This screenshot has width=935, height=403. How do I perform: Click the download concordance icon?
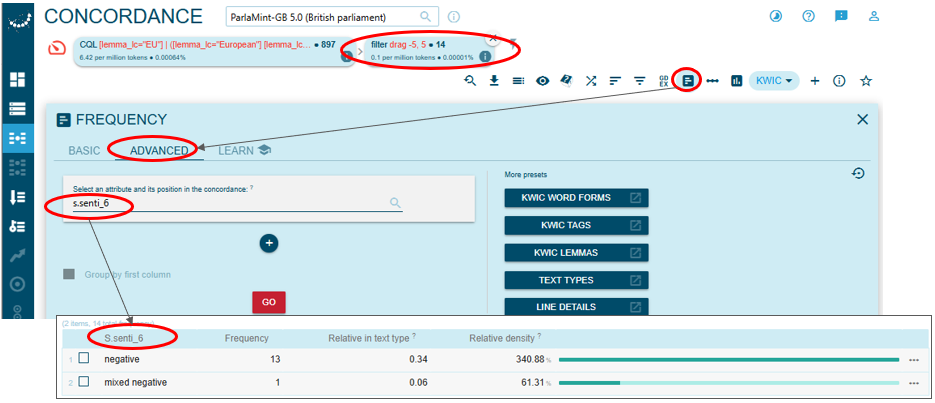click(x=494, y=81)
